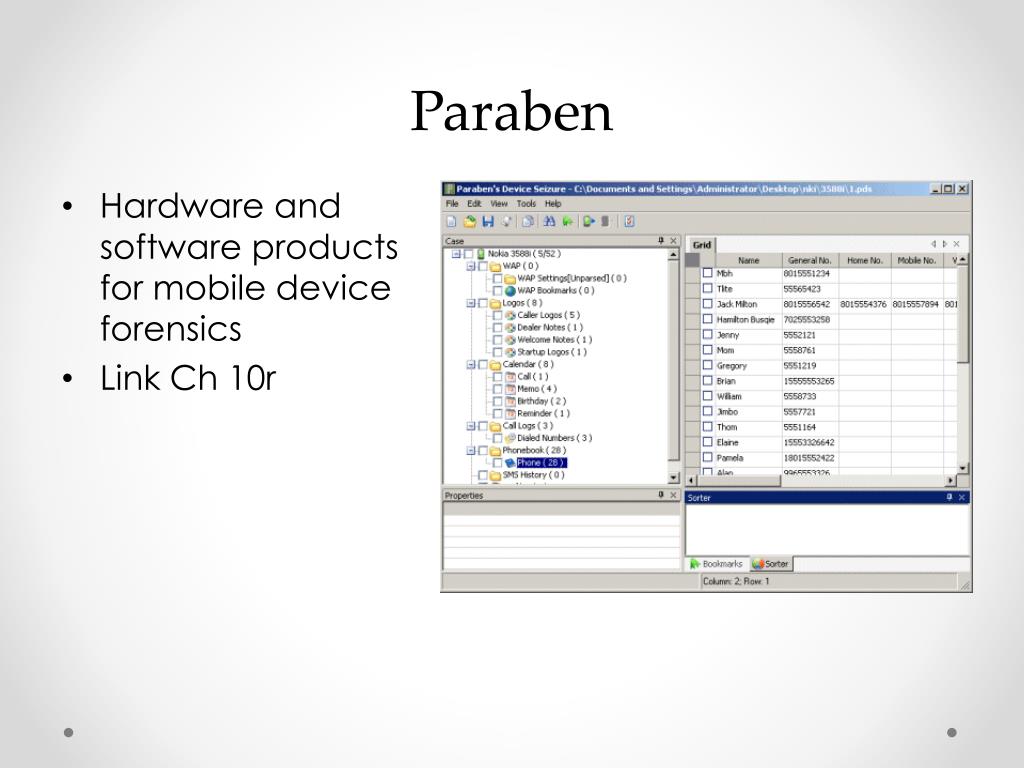Tick the Nokia 3588i checkbox

pyautogui.click(x=468, y=253)
